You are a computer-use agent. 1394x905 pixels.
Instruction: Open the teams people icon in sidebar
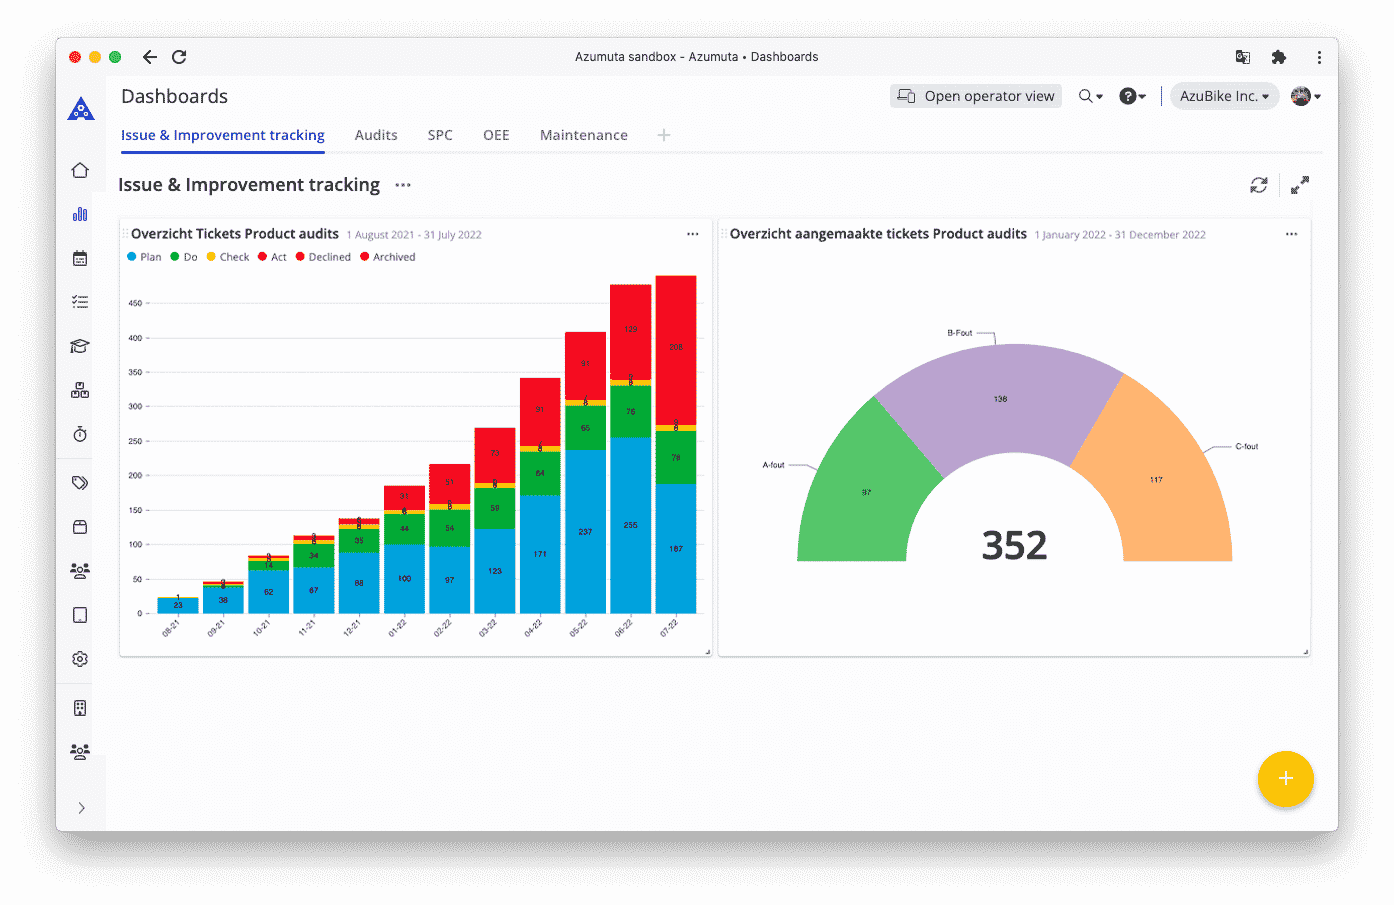tap(79, 570)
